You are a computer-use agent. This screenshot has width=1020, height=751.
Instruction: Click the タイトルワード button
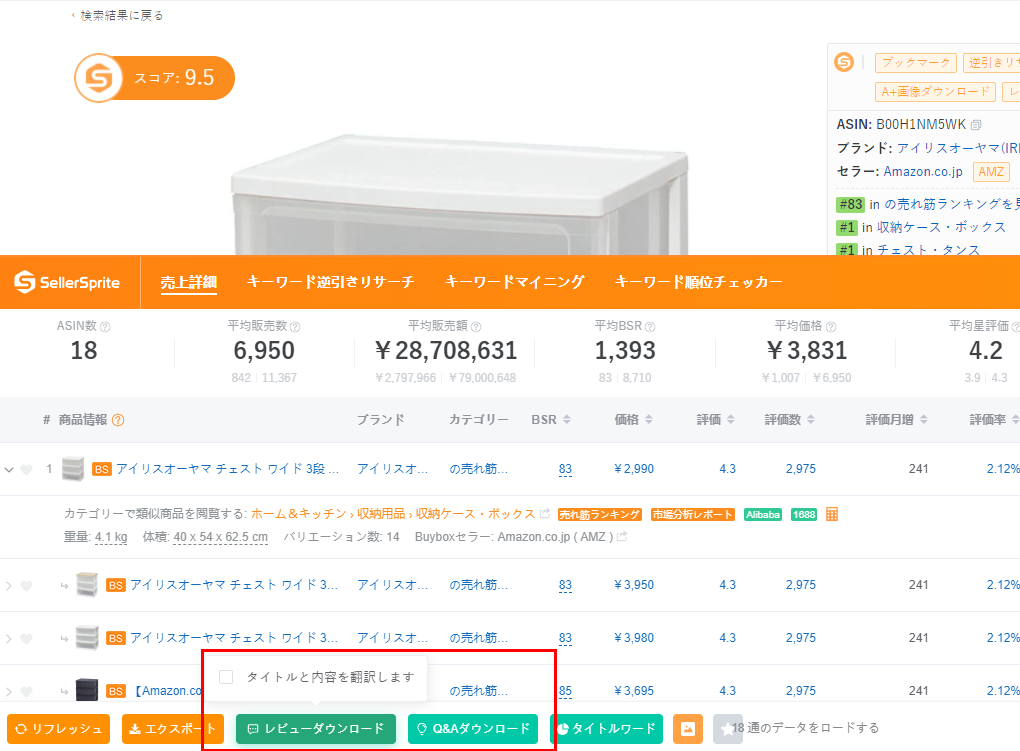tap(606, 729)
